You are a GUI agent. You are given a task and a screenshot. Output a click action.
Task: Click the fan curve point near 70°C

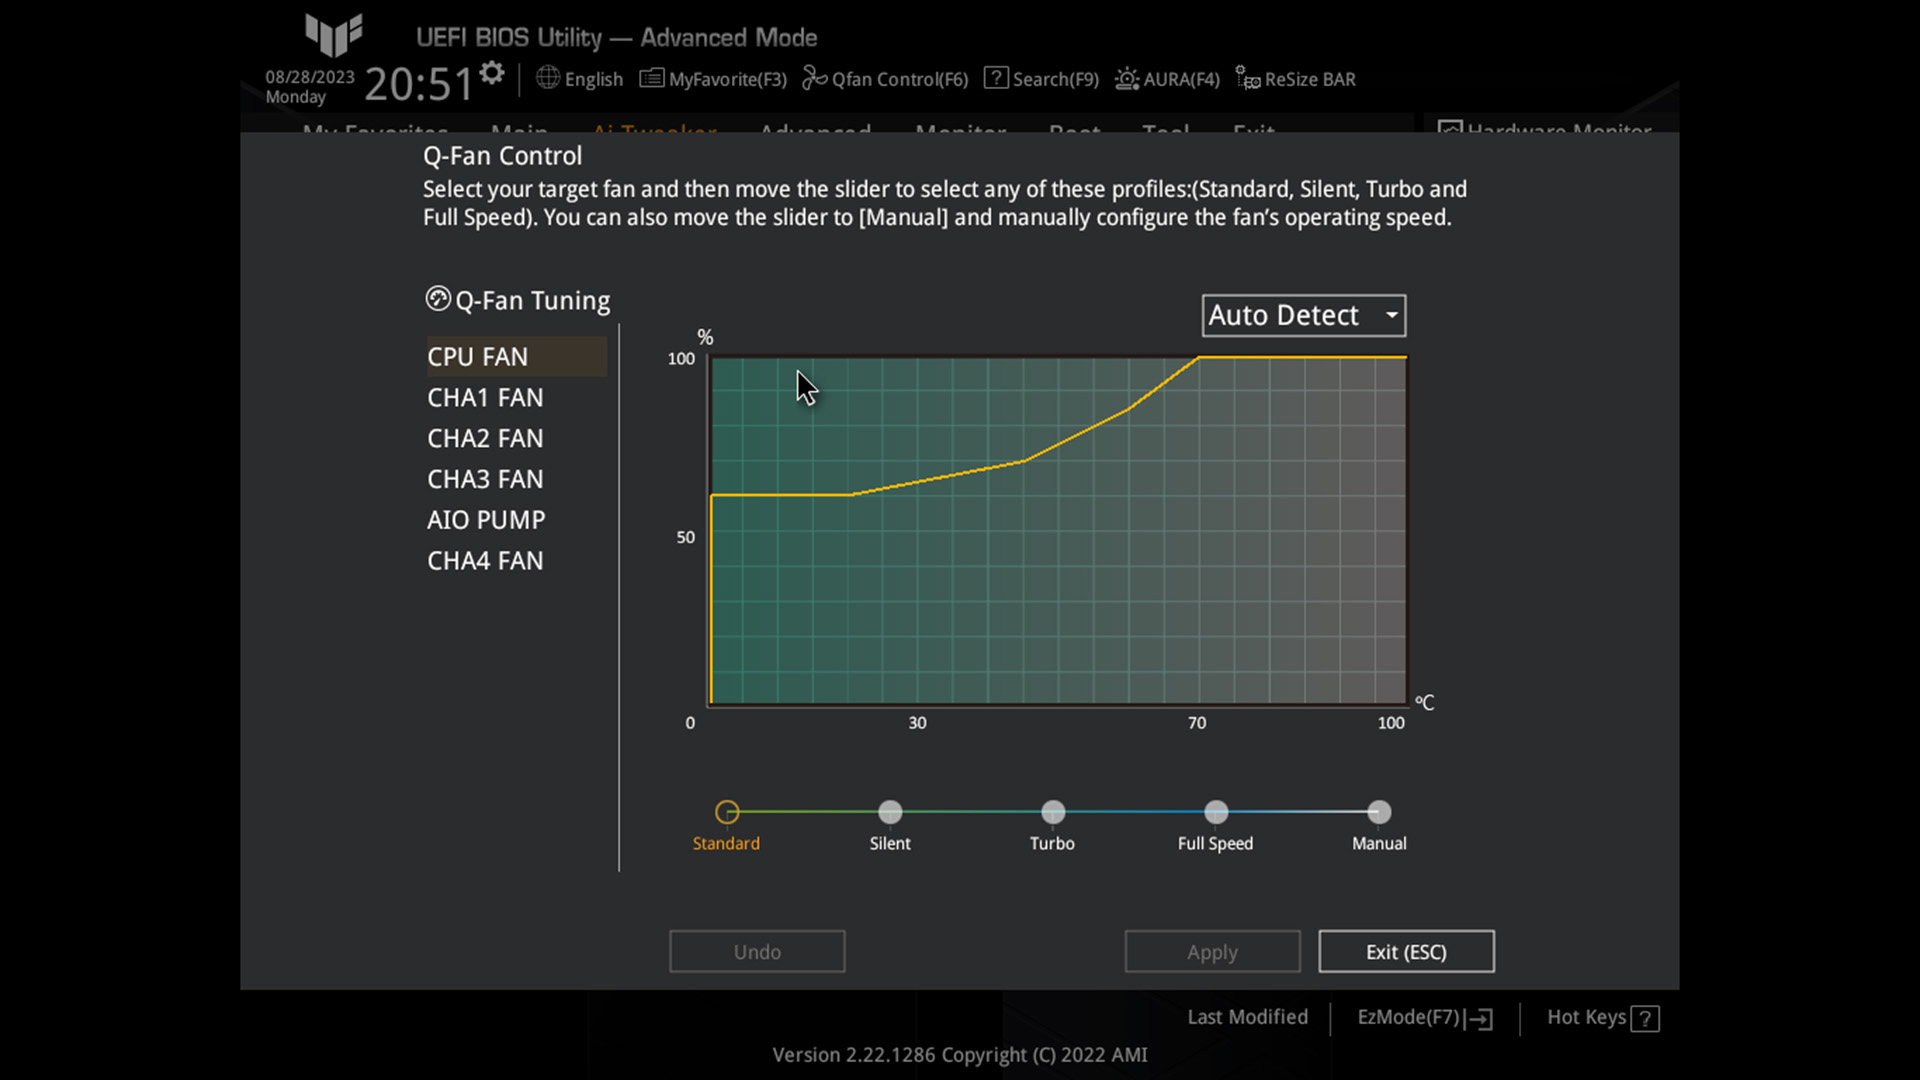coord(1198,357)
